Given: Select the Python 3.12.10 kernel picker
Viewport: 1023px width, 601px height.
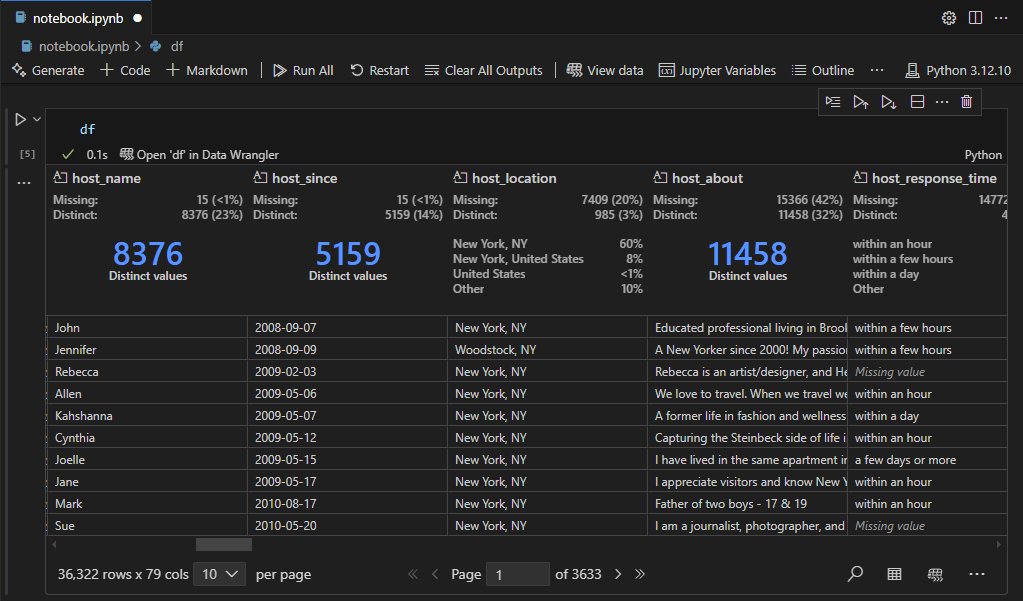Looking at the screenshot, I should pyautogui.click(x=958, y=70).
